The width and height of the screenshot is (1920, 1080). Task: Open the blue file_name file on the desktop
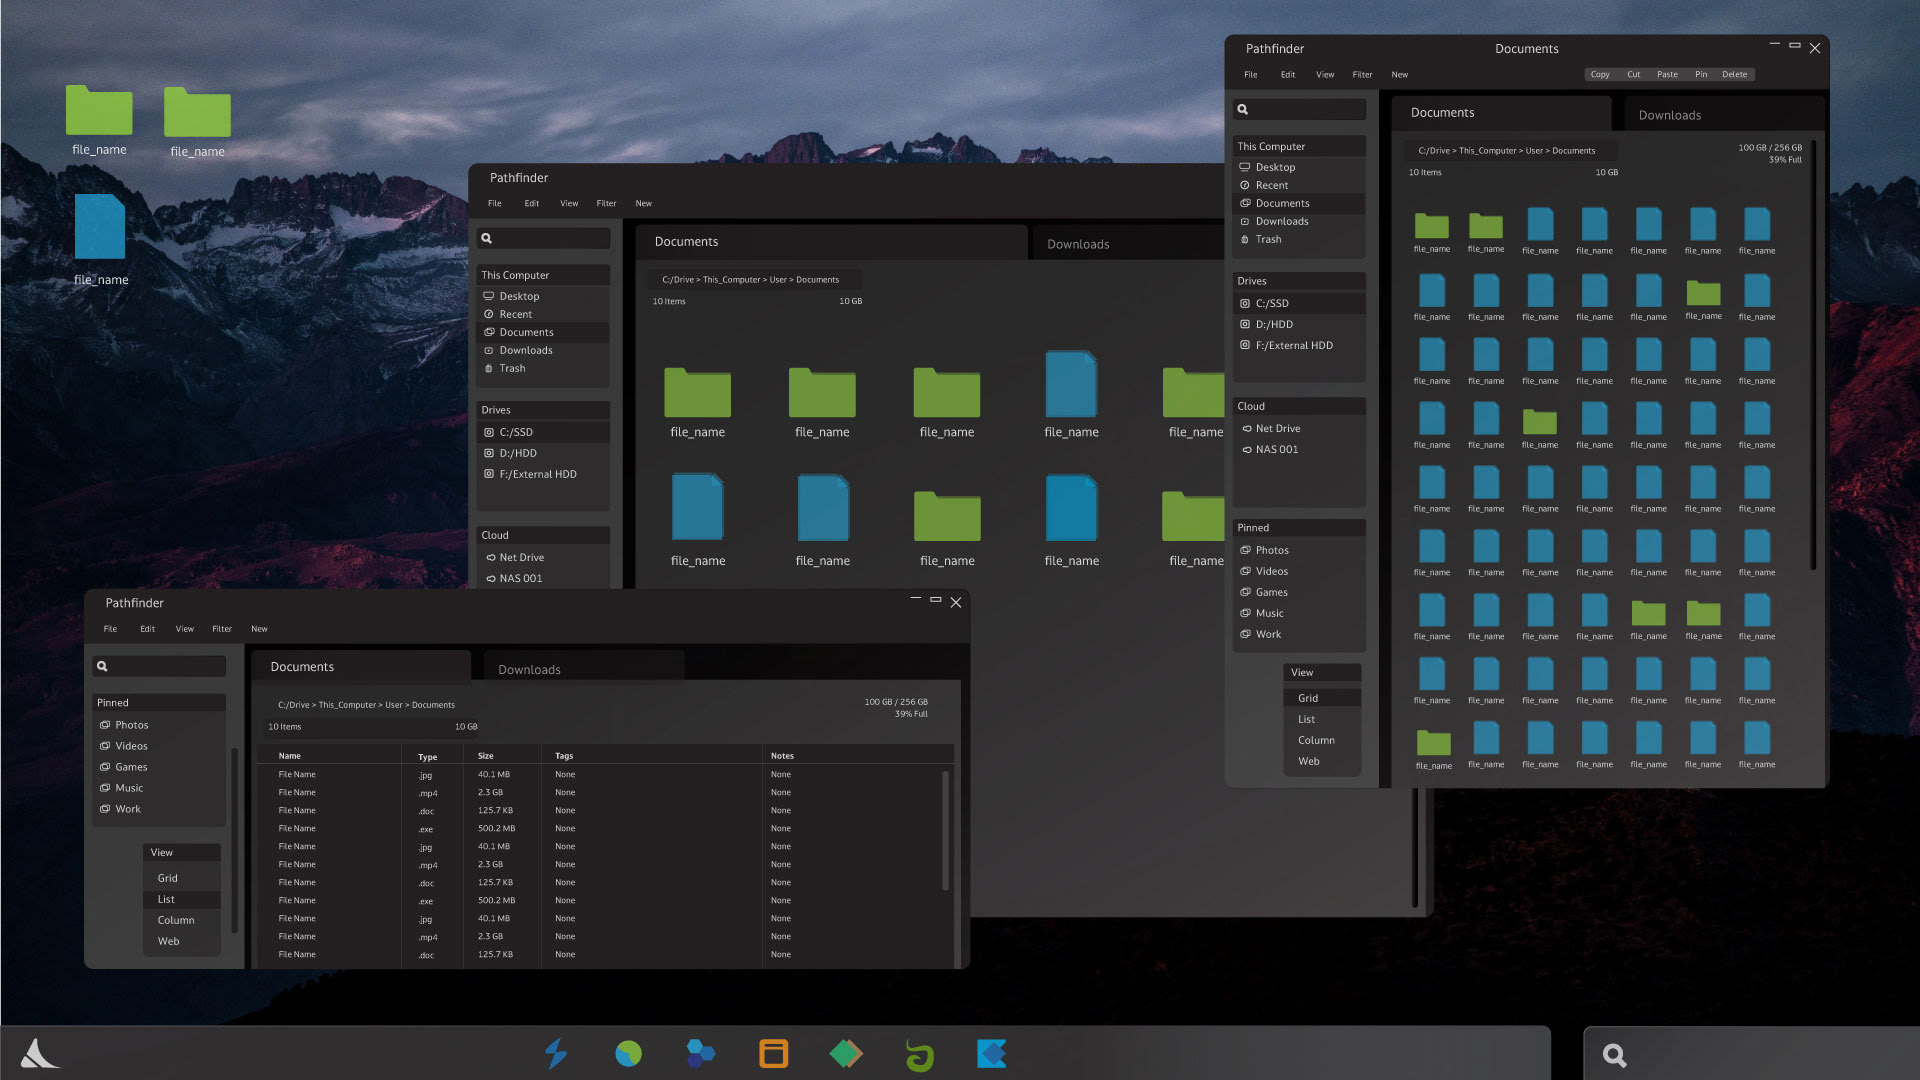(x=100, y=228)
